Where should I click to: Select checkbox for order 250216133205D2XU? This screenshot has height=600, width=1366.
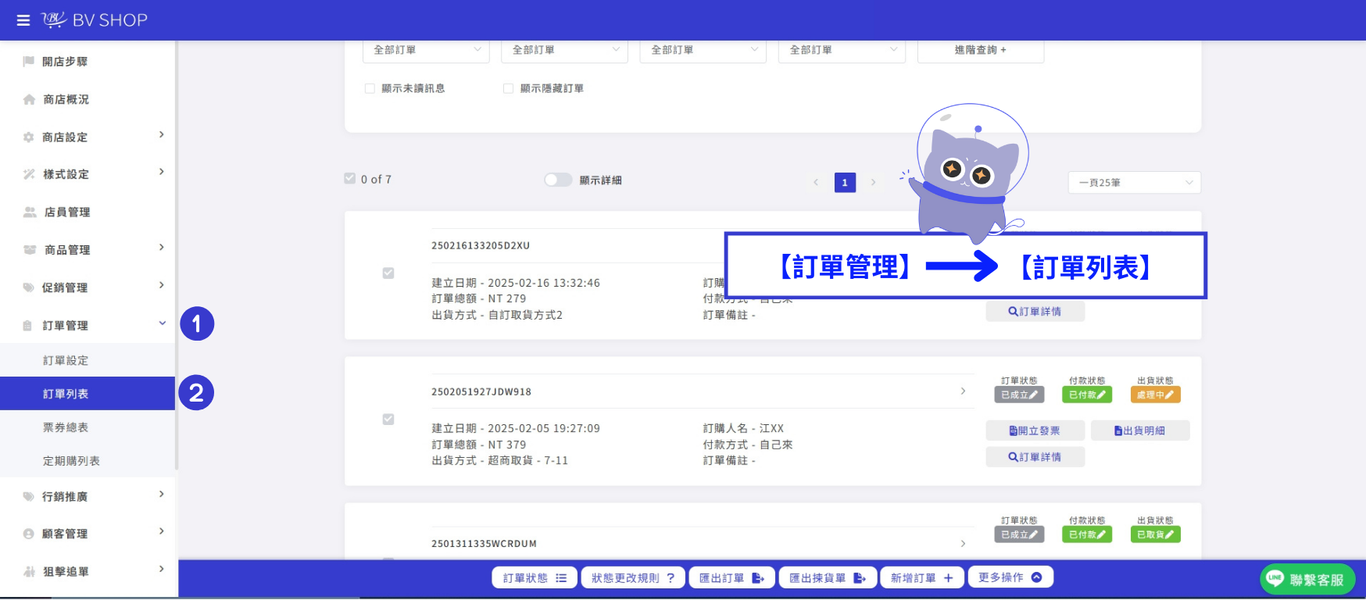click(x=388, y=273)
